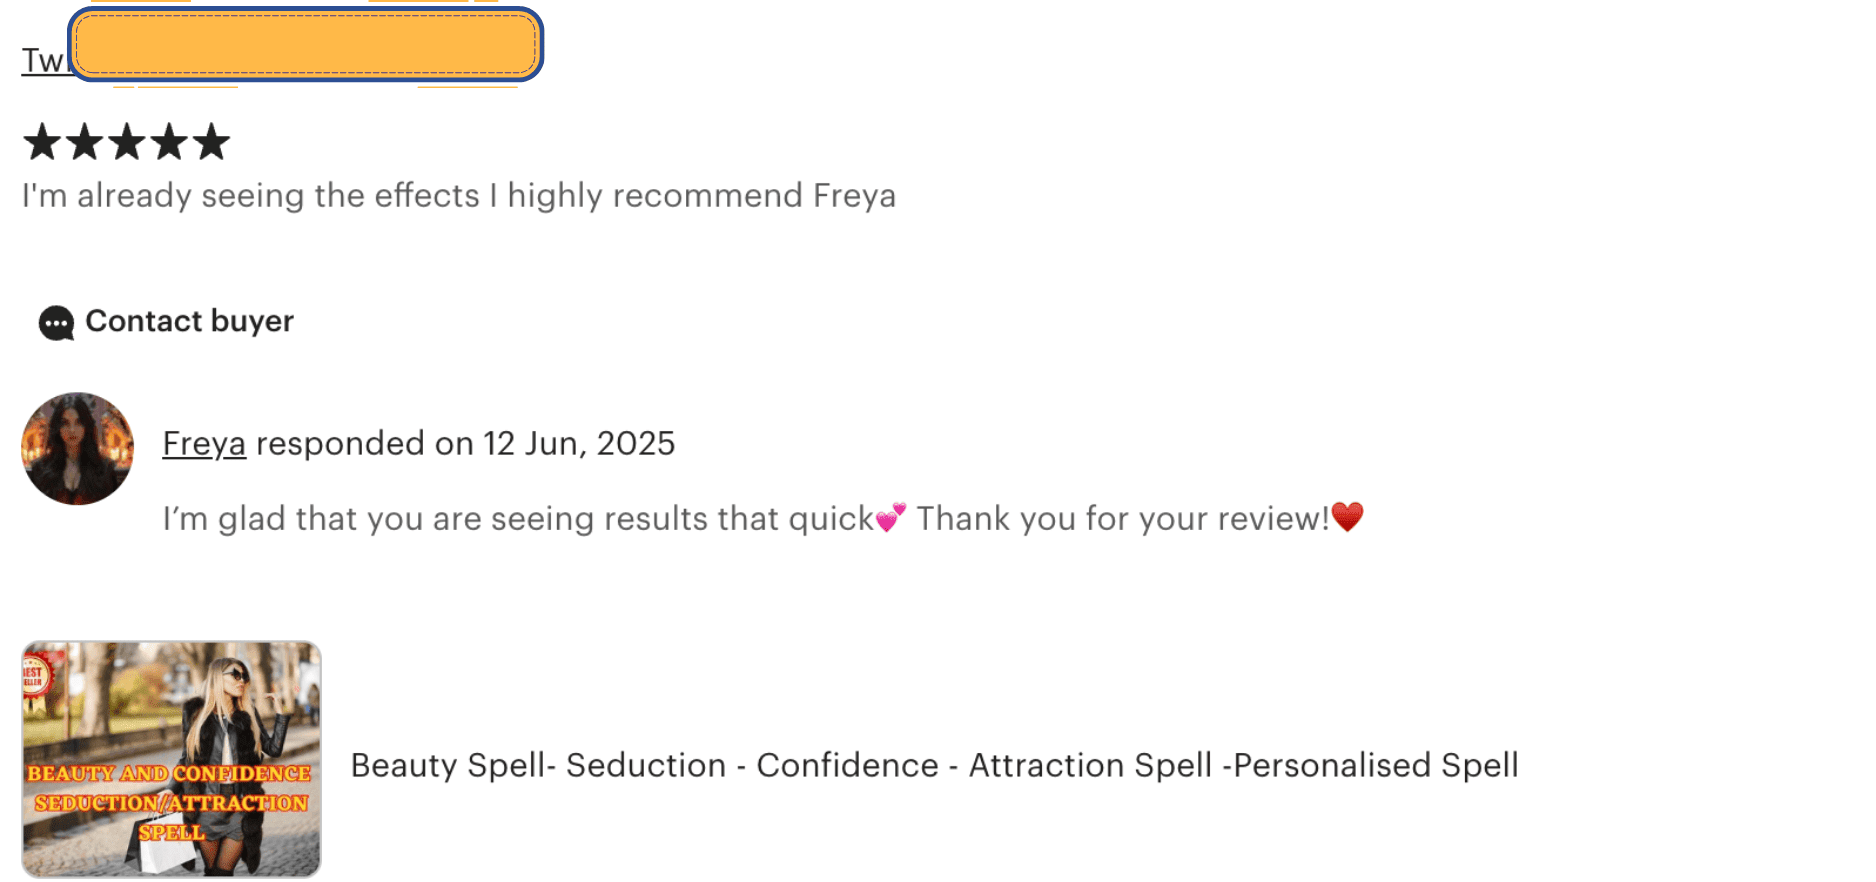Click the second star of the rating
This screenshot has height=882, width=1876.
coord(84,142)
